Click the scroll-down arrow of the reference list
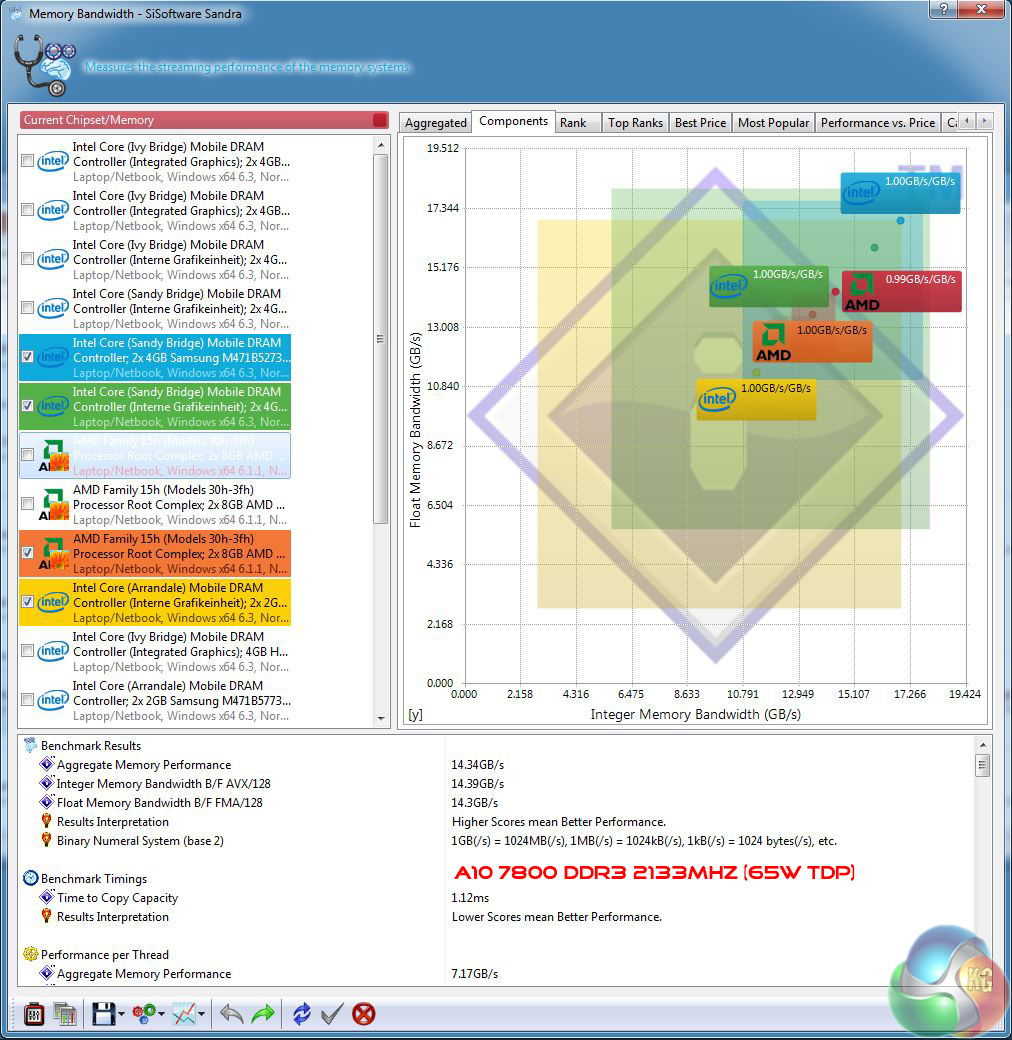 coord(381,718)
